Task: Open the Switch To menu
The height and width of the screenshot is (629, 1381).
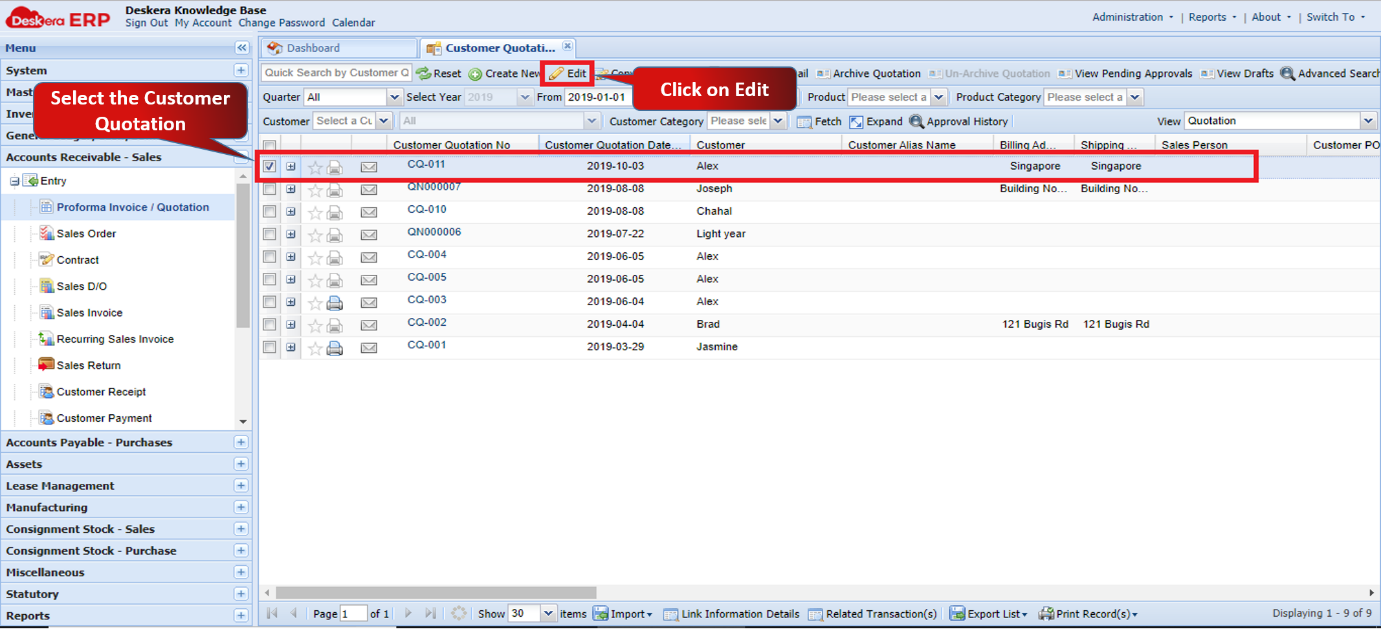Action: [1335, 17]
